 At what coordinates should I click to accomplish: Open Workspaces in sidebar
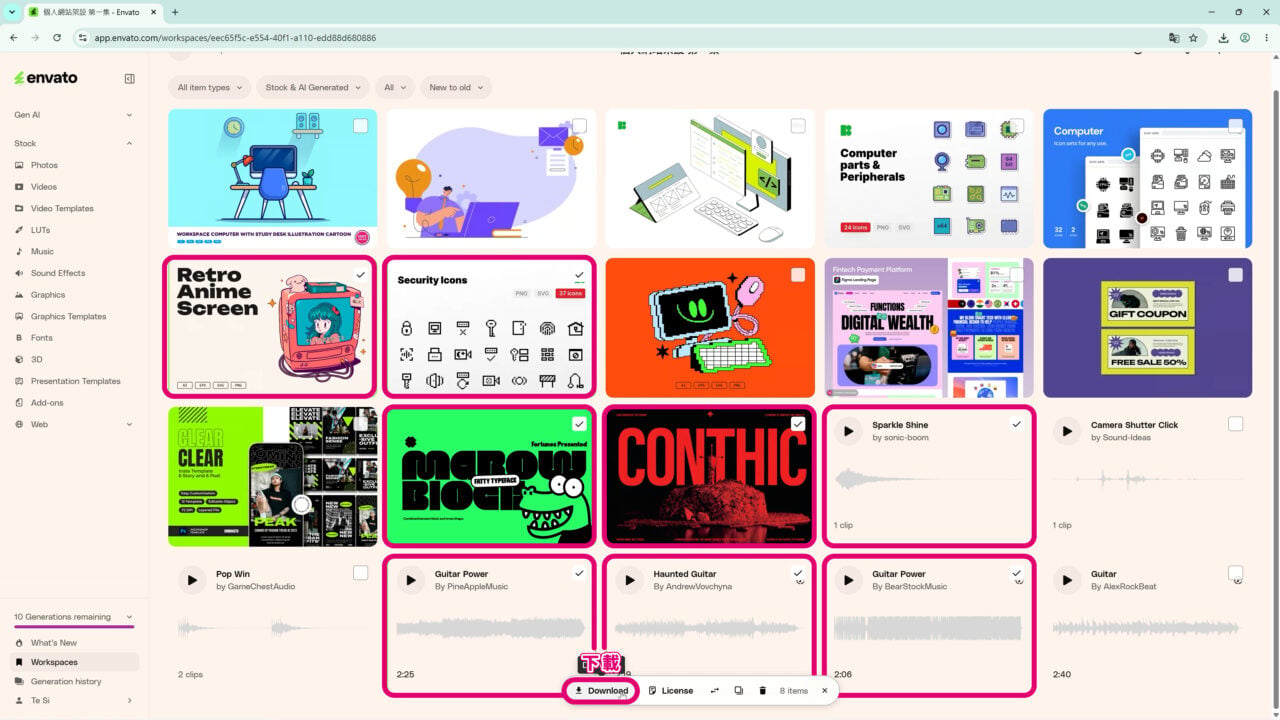tap(74, 662)
